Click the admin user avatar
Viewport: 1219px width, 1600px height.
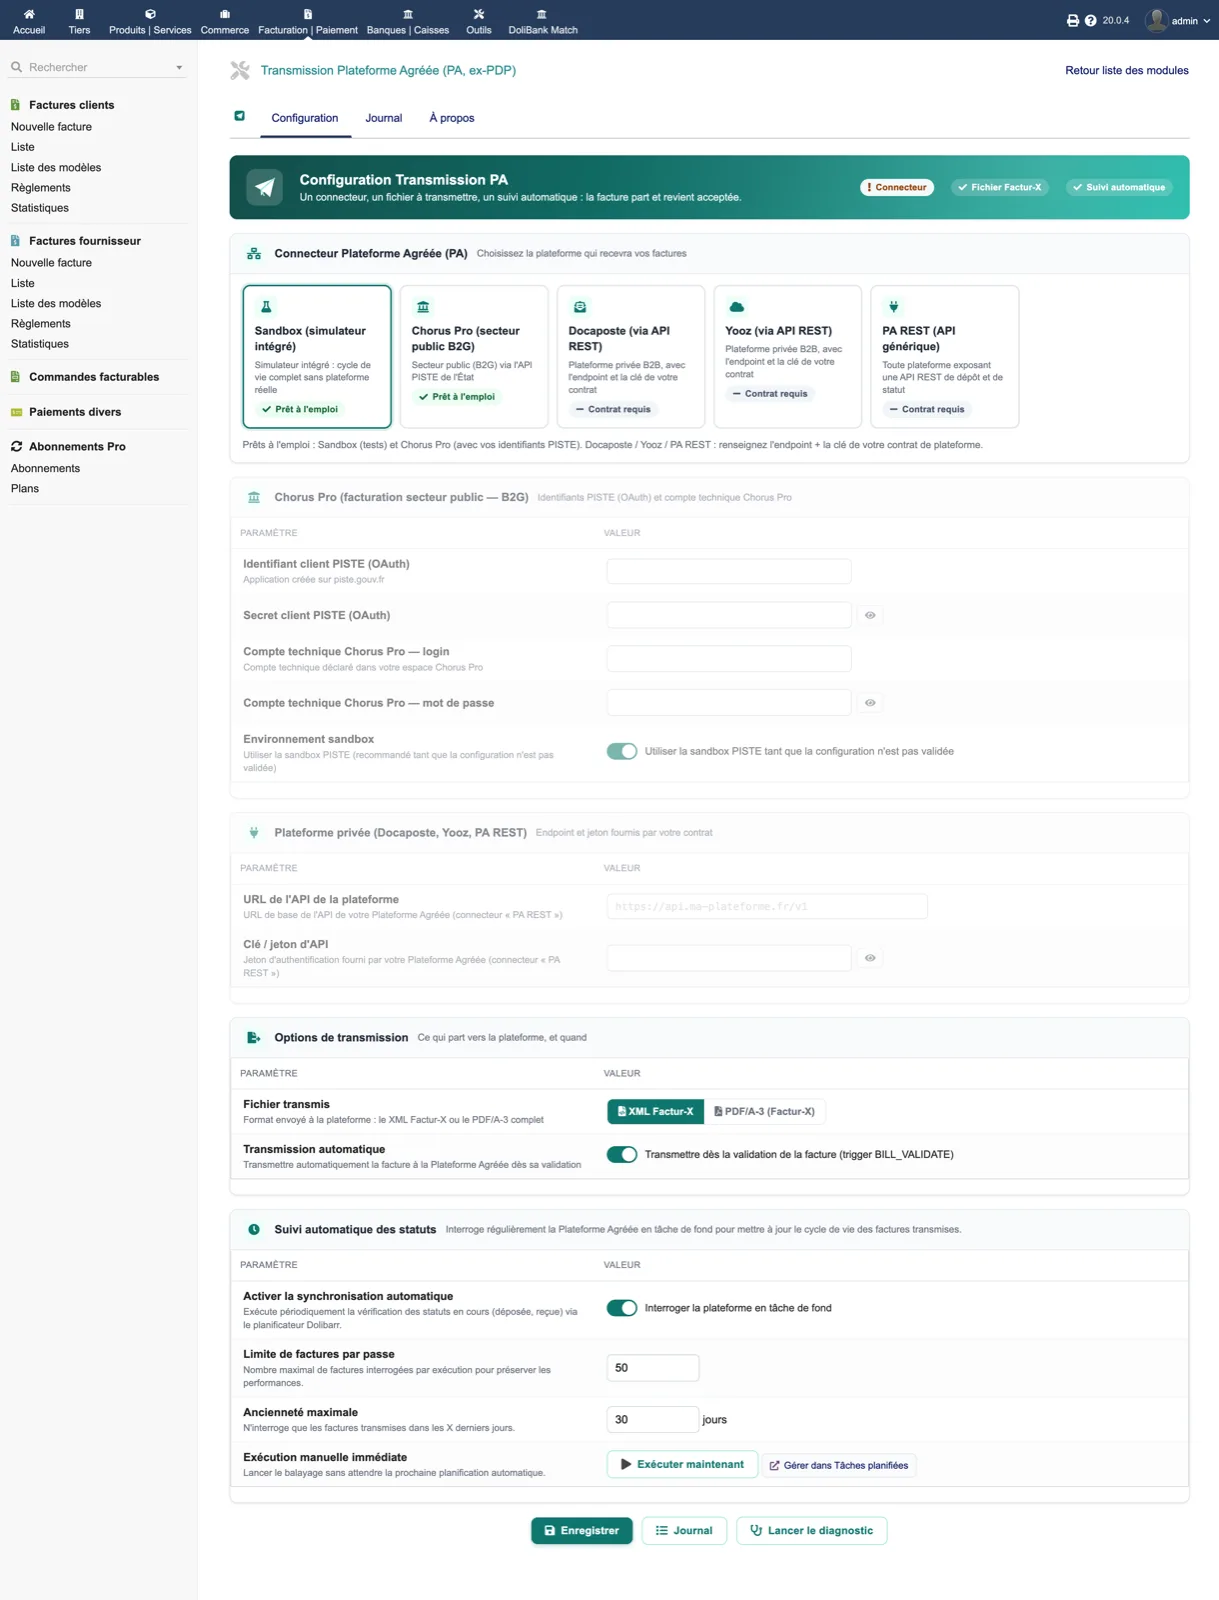(1157, 20)
